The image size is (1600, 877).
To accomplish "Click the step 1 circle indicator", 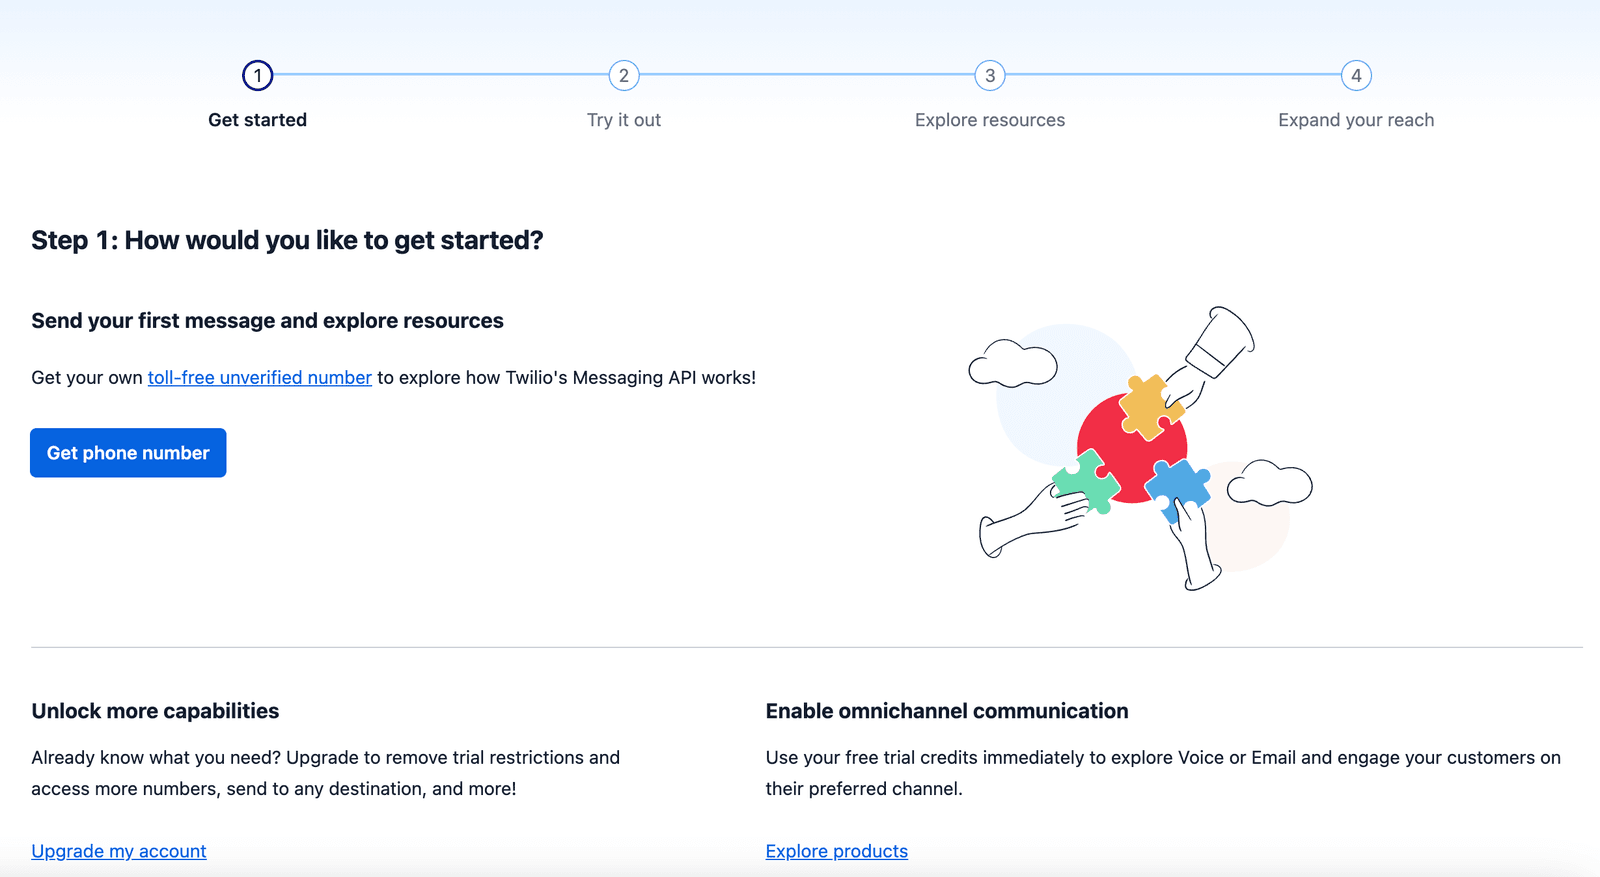I will tap(257, 75).
